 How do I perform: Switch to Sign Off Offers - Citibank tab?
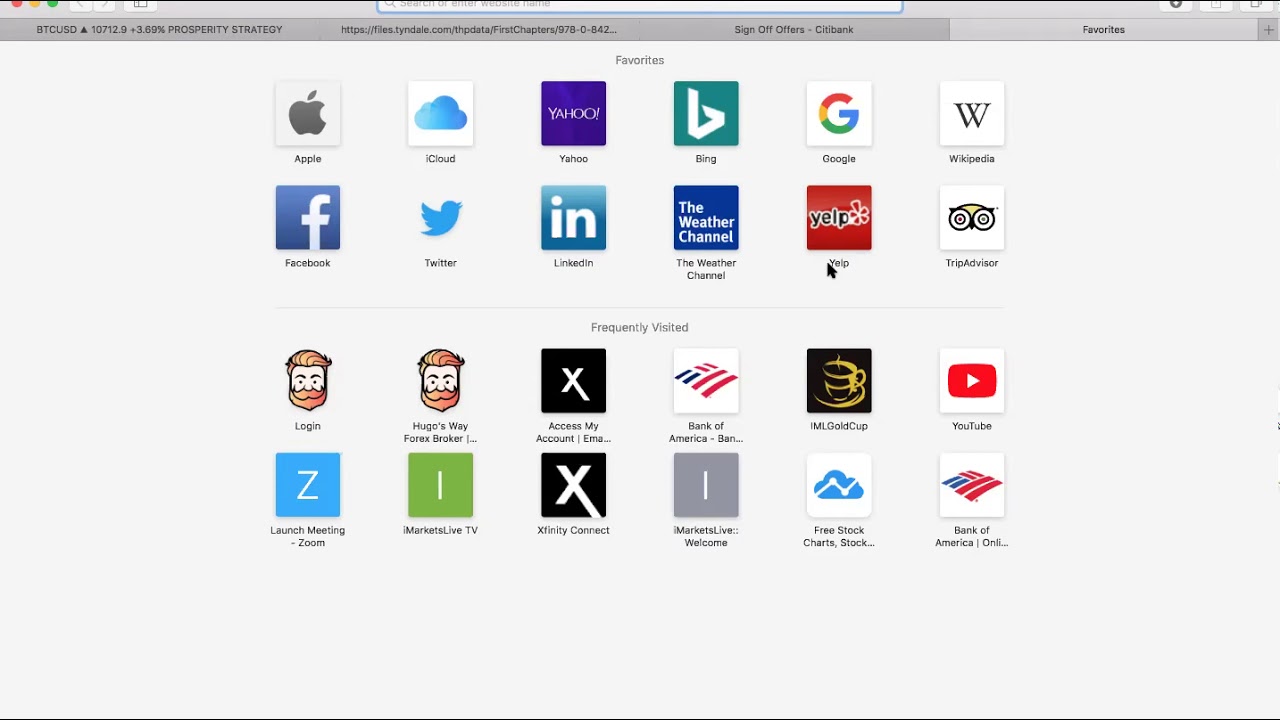794,30
